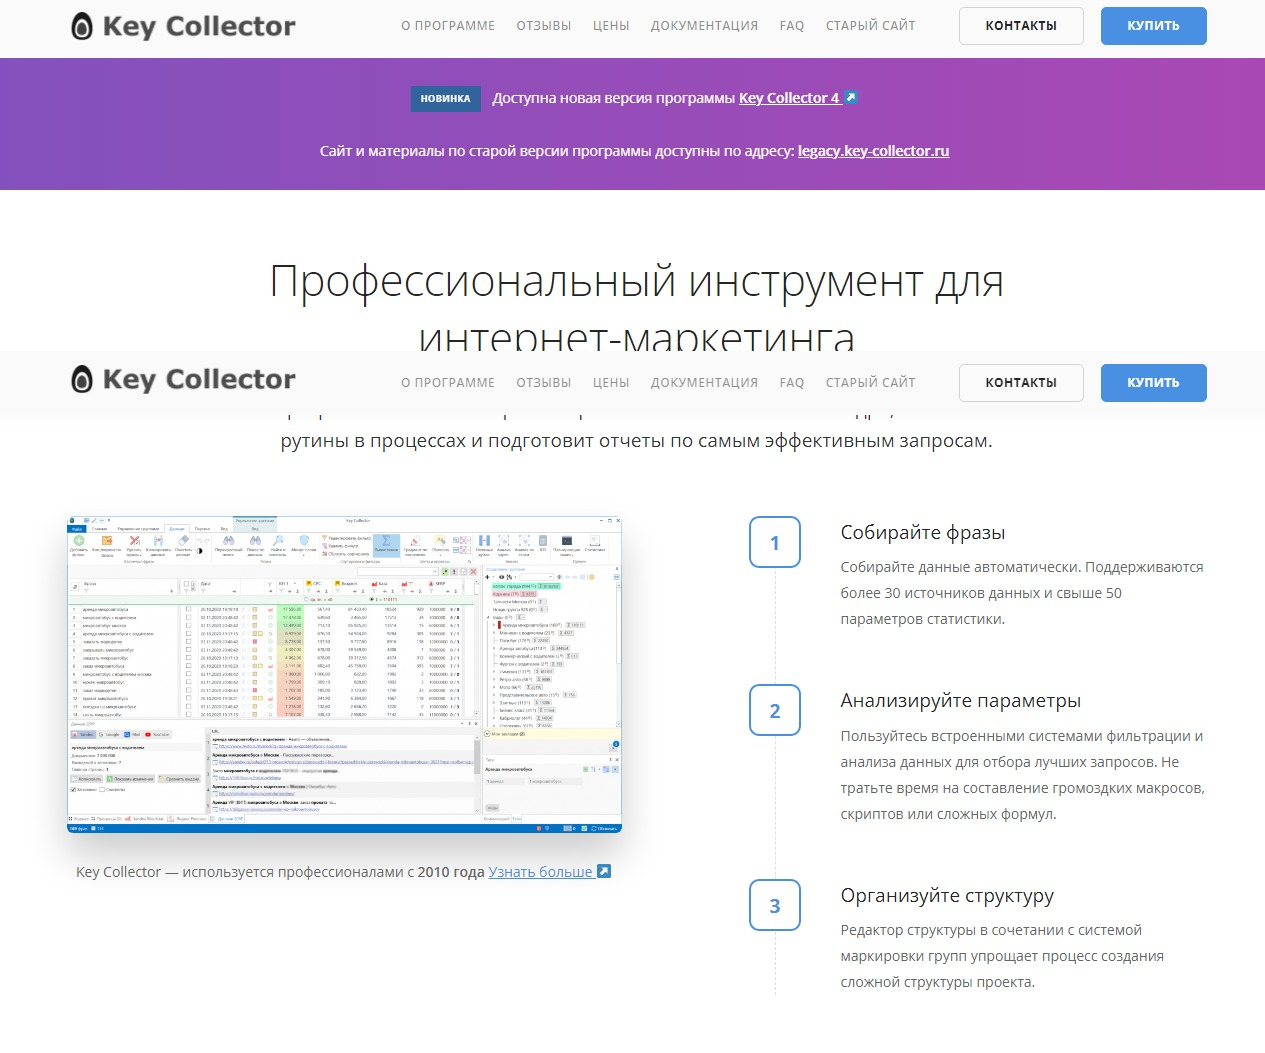This screenshot has width=1265, height=1053.
Task: Select the Неявные дубли analysis icon
Action: (484, 542)
